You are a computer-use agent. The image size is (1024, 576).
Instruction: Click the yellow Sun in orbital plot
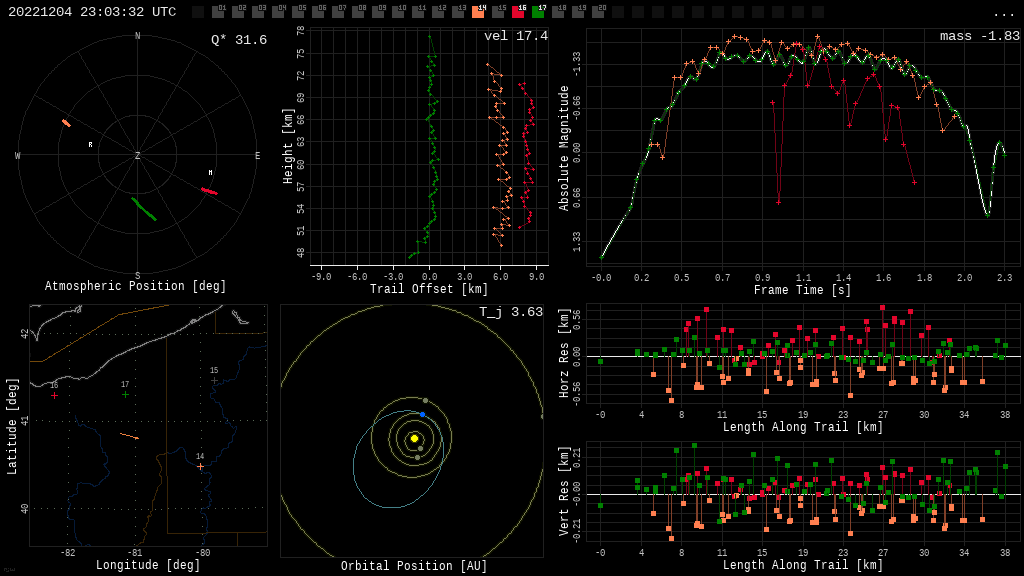[x=414, y=438]
